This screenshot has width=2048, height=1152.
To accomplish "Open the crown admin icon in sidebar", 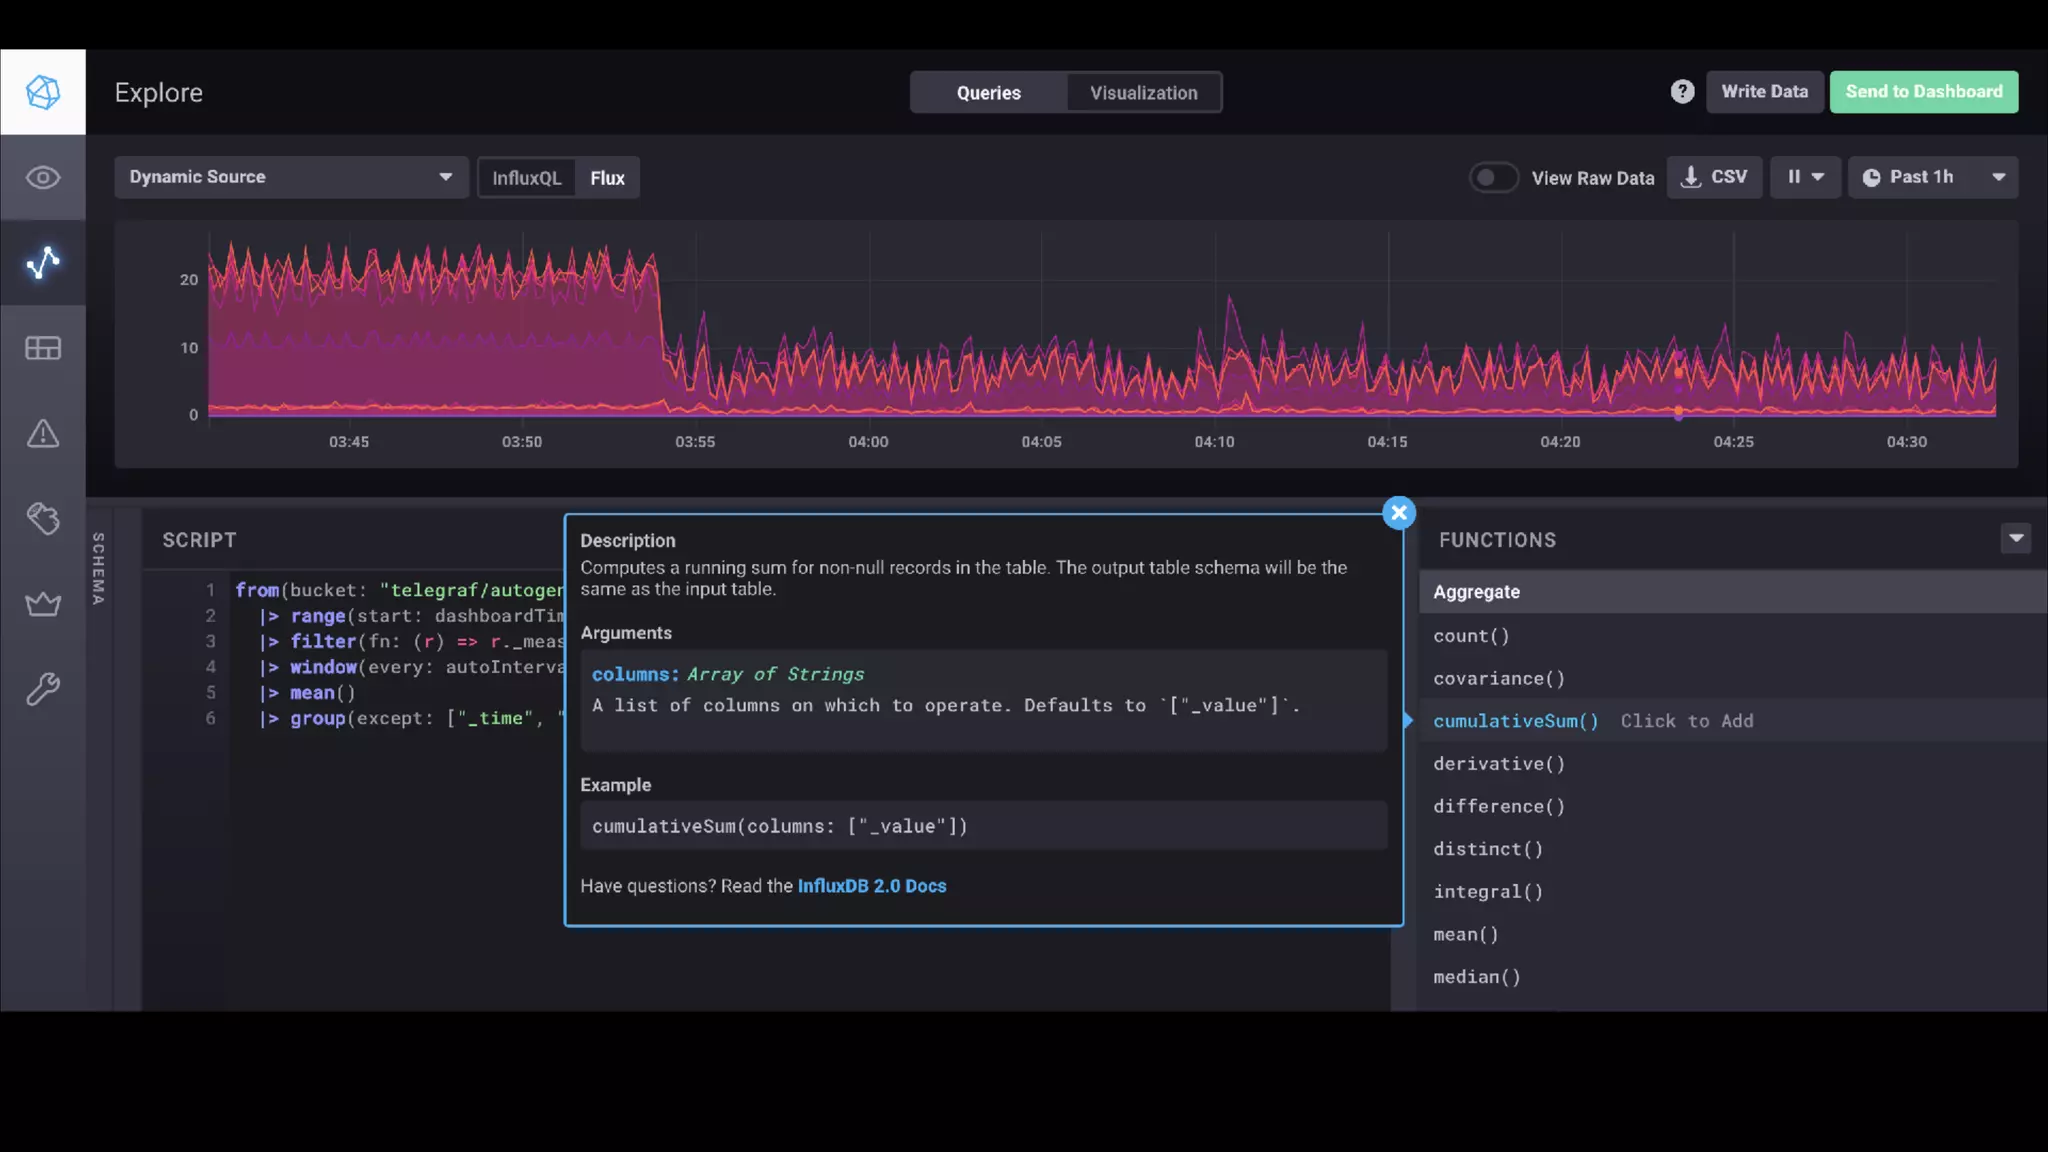I will (x=43, y=604).
